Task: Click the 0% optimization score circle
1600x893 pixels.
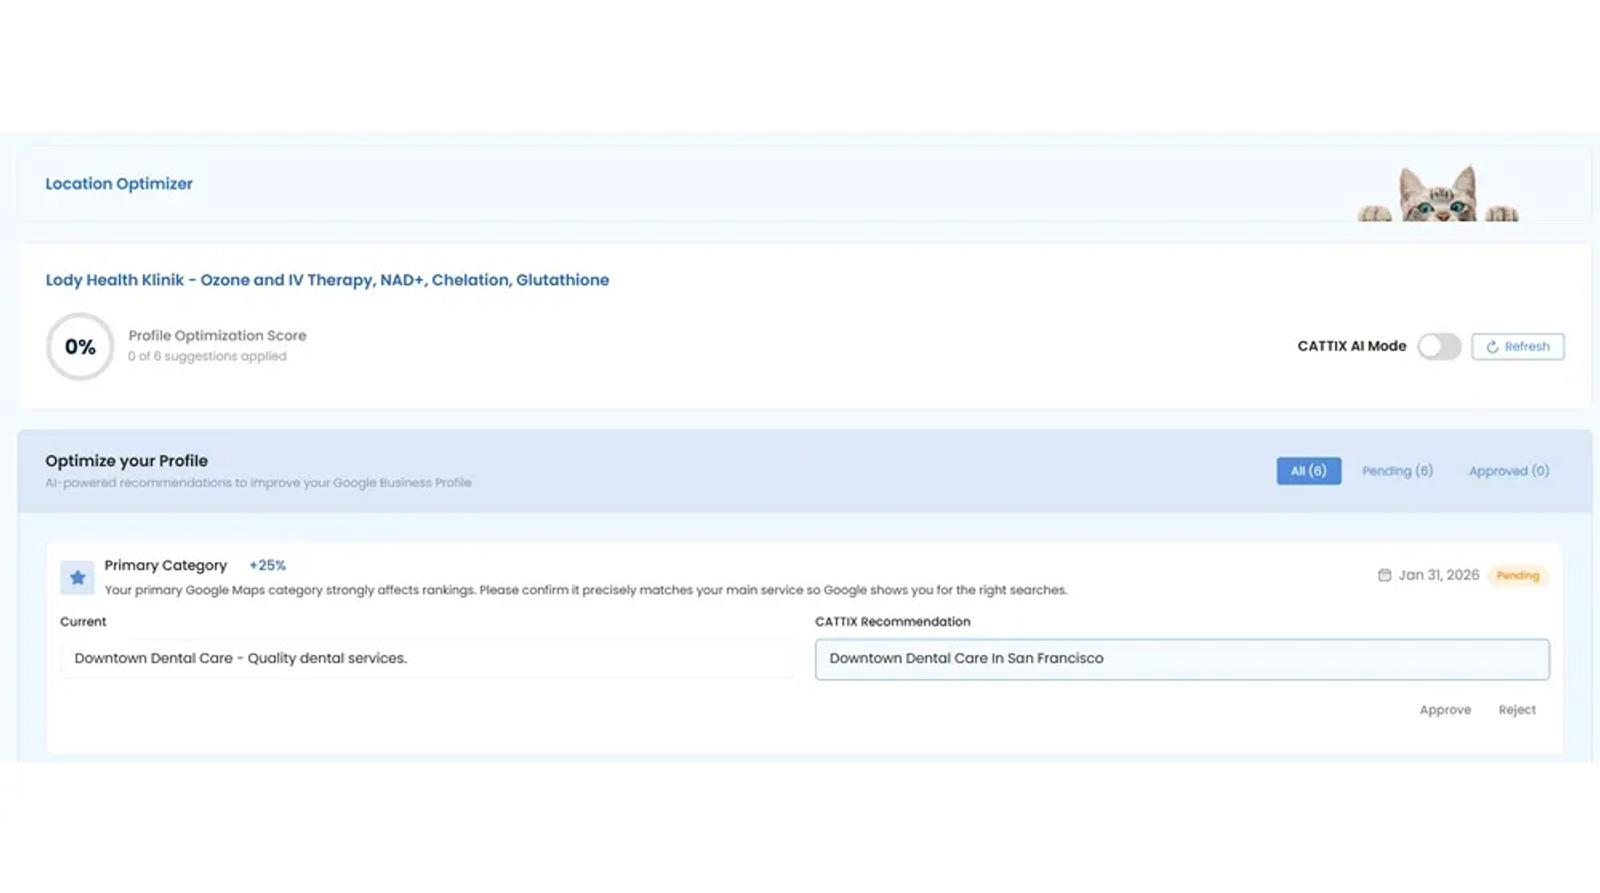Action: click(80, 347)
